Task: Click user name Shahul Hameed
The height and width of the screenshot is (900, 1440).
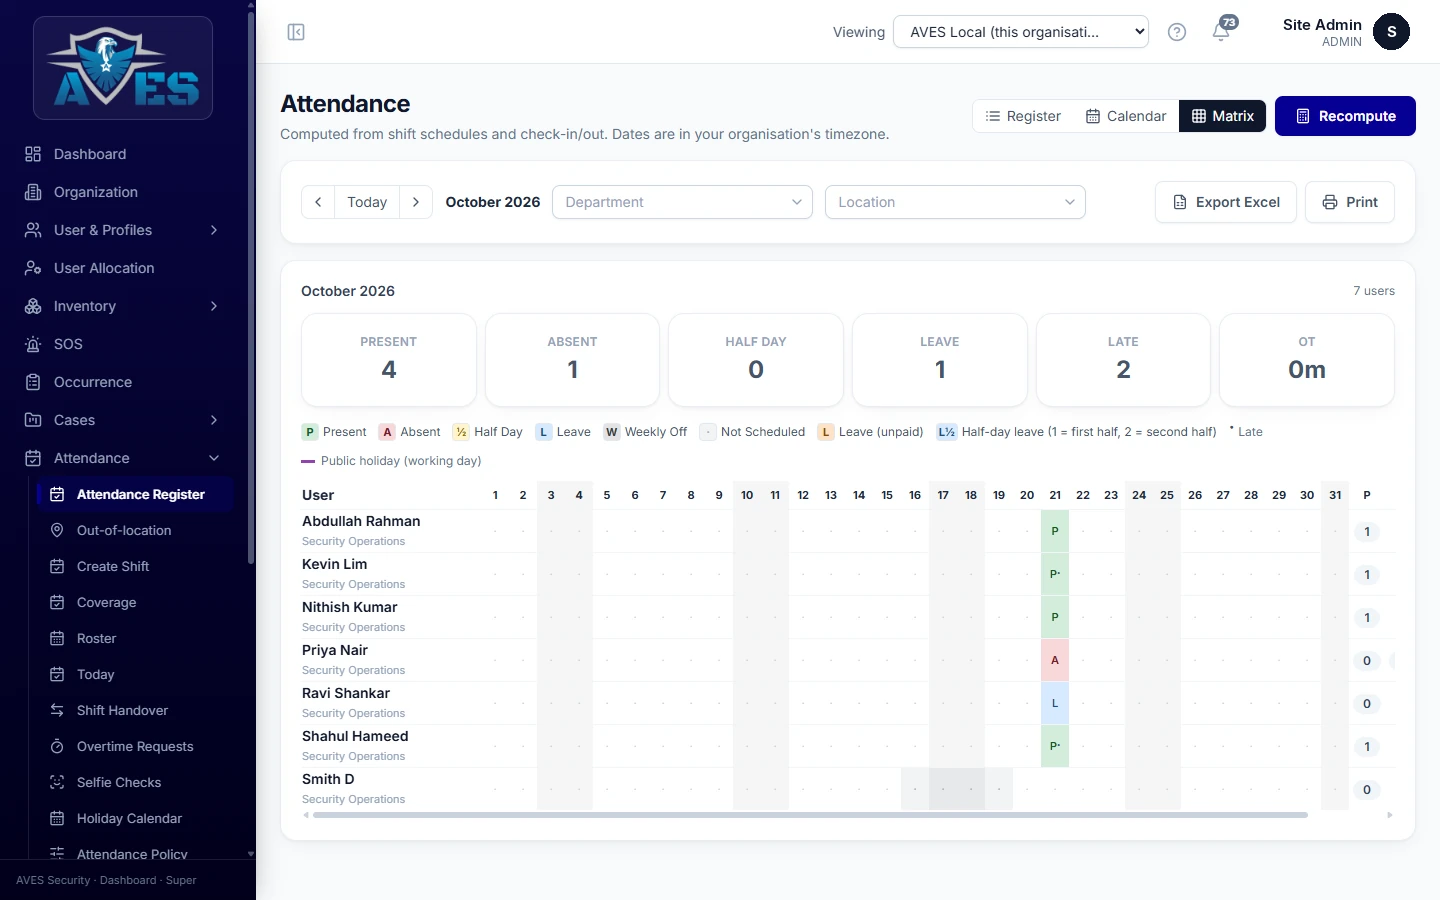Action: [355, 736]
